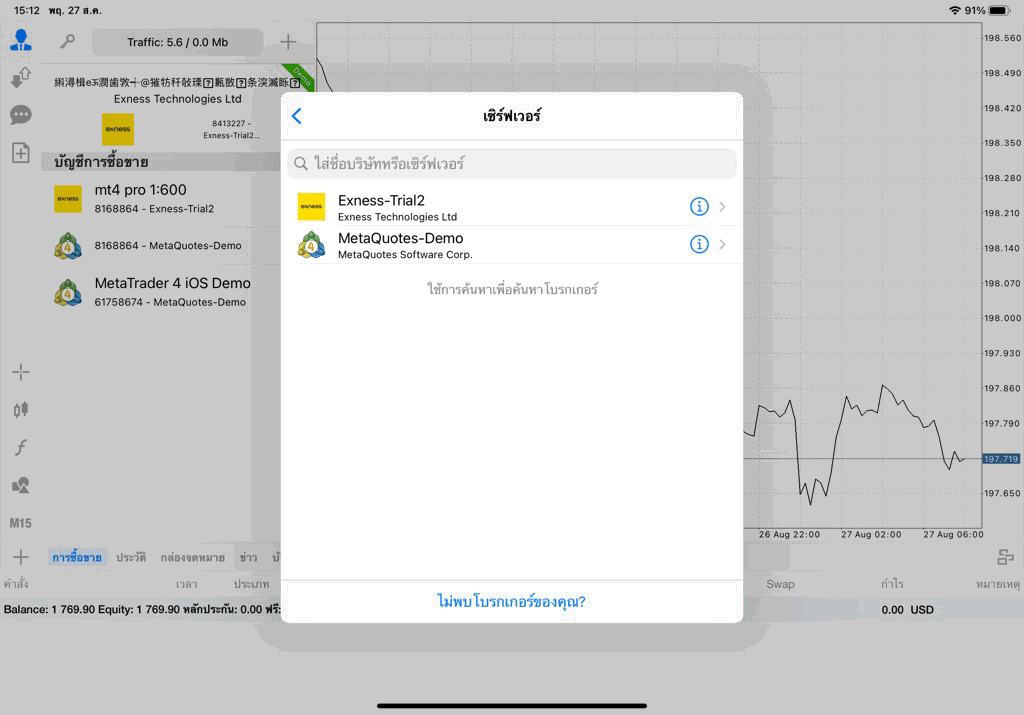This screenshot has height=715, width=1024.
Task: Click the บัญชีการซื้อขาย section header
Action: click(101, 162)
